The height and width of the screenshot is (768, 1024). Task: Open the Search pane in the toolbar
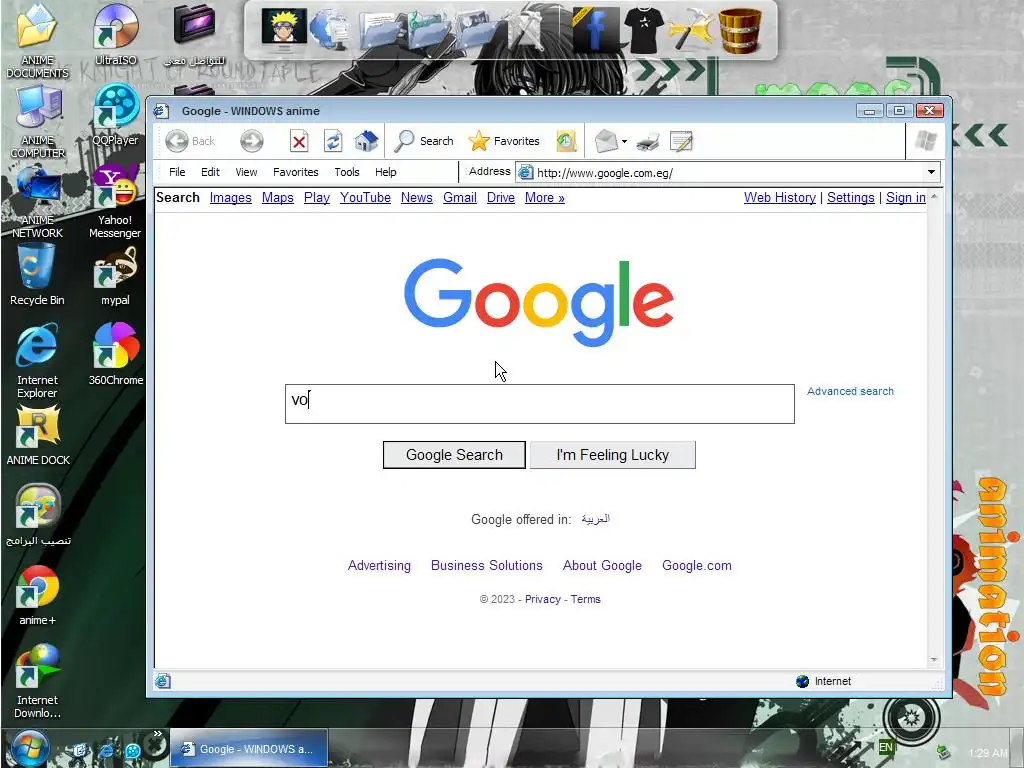424,141
